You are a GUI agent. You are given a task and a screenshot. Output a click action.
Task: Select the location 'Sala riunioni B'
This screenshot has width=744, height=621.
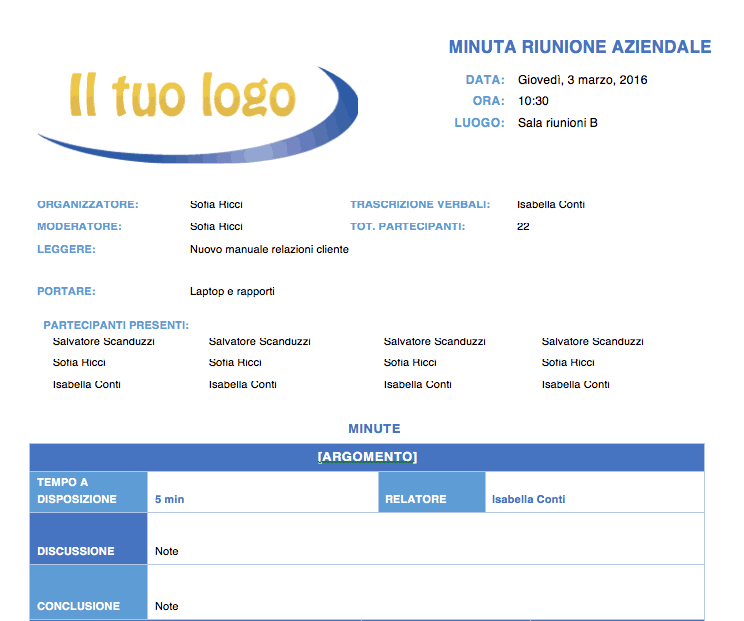(x=558, y=123)
